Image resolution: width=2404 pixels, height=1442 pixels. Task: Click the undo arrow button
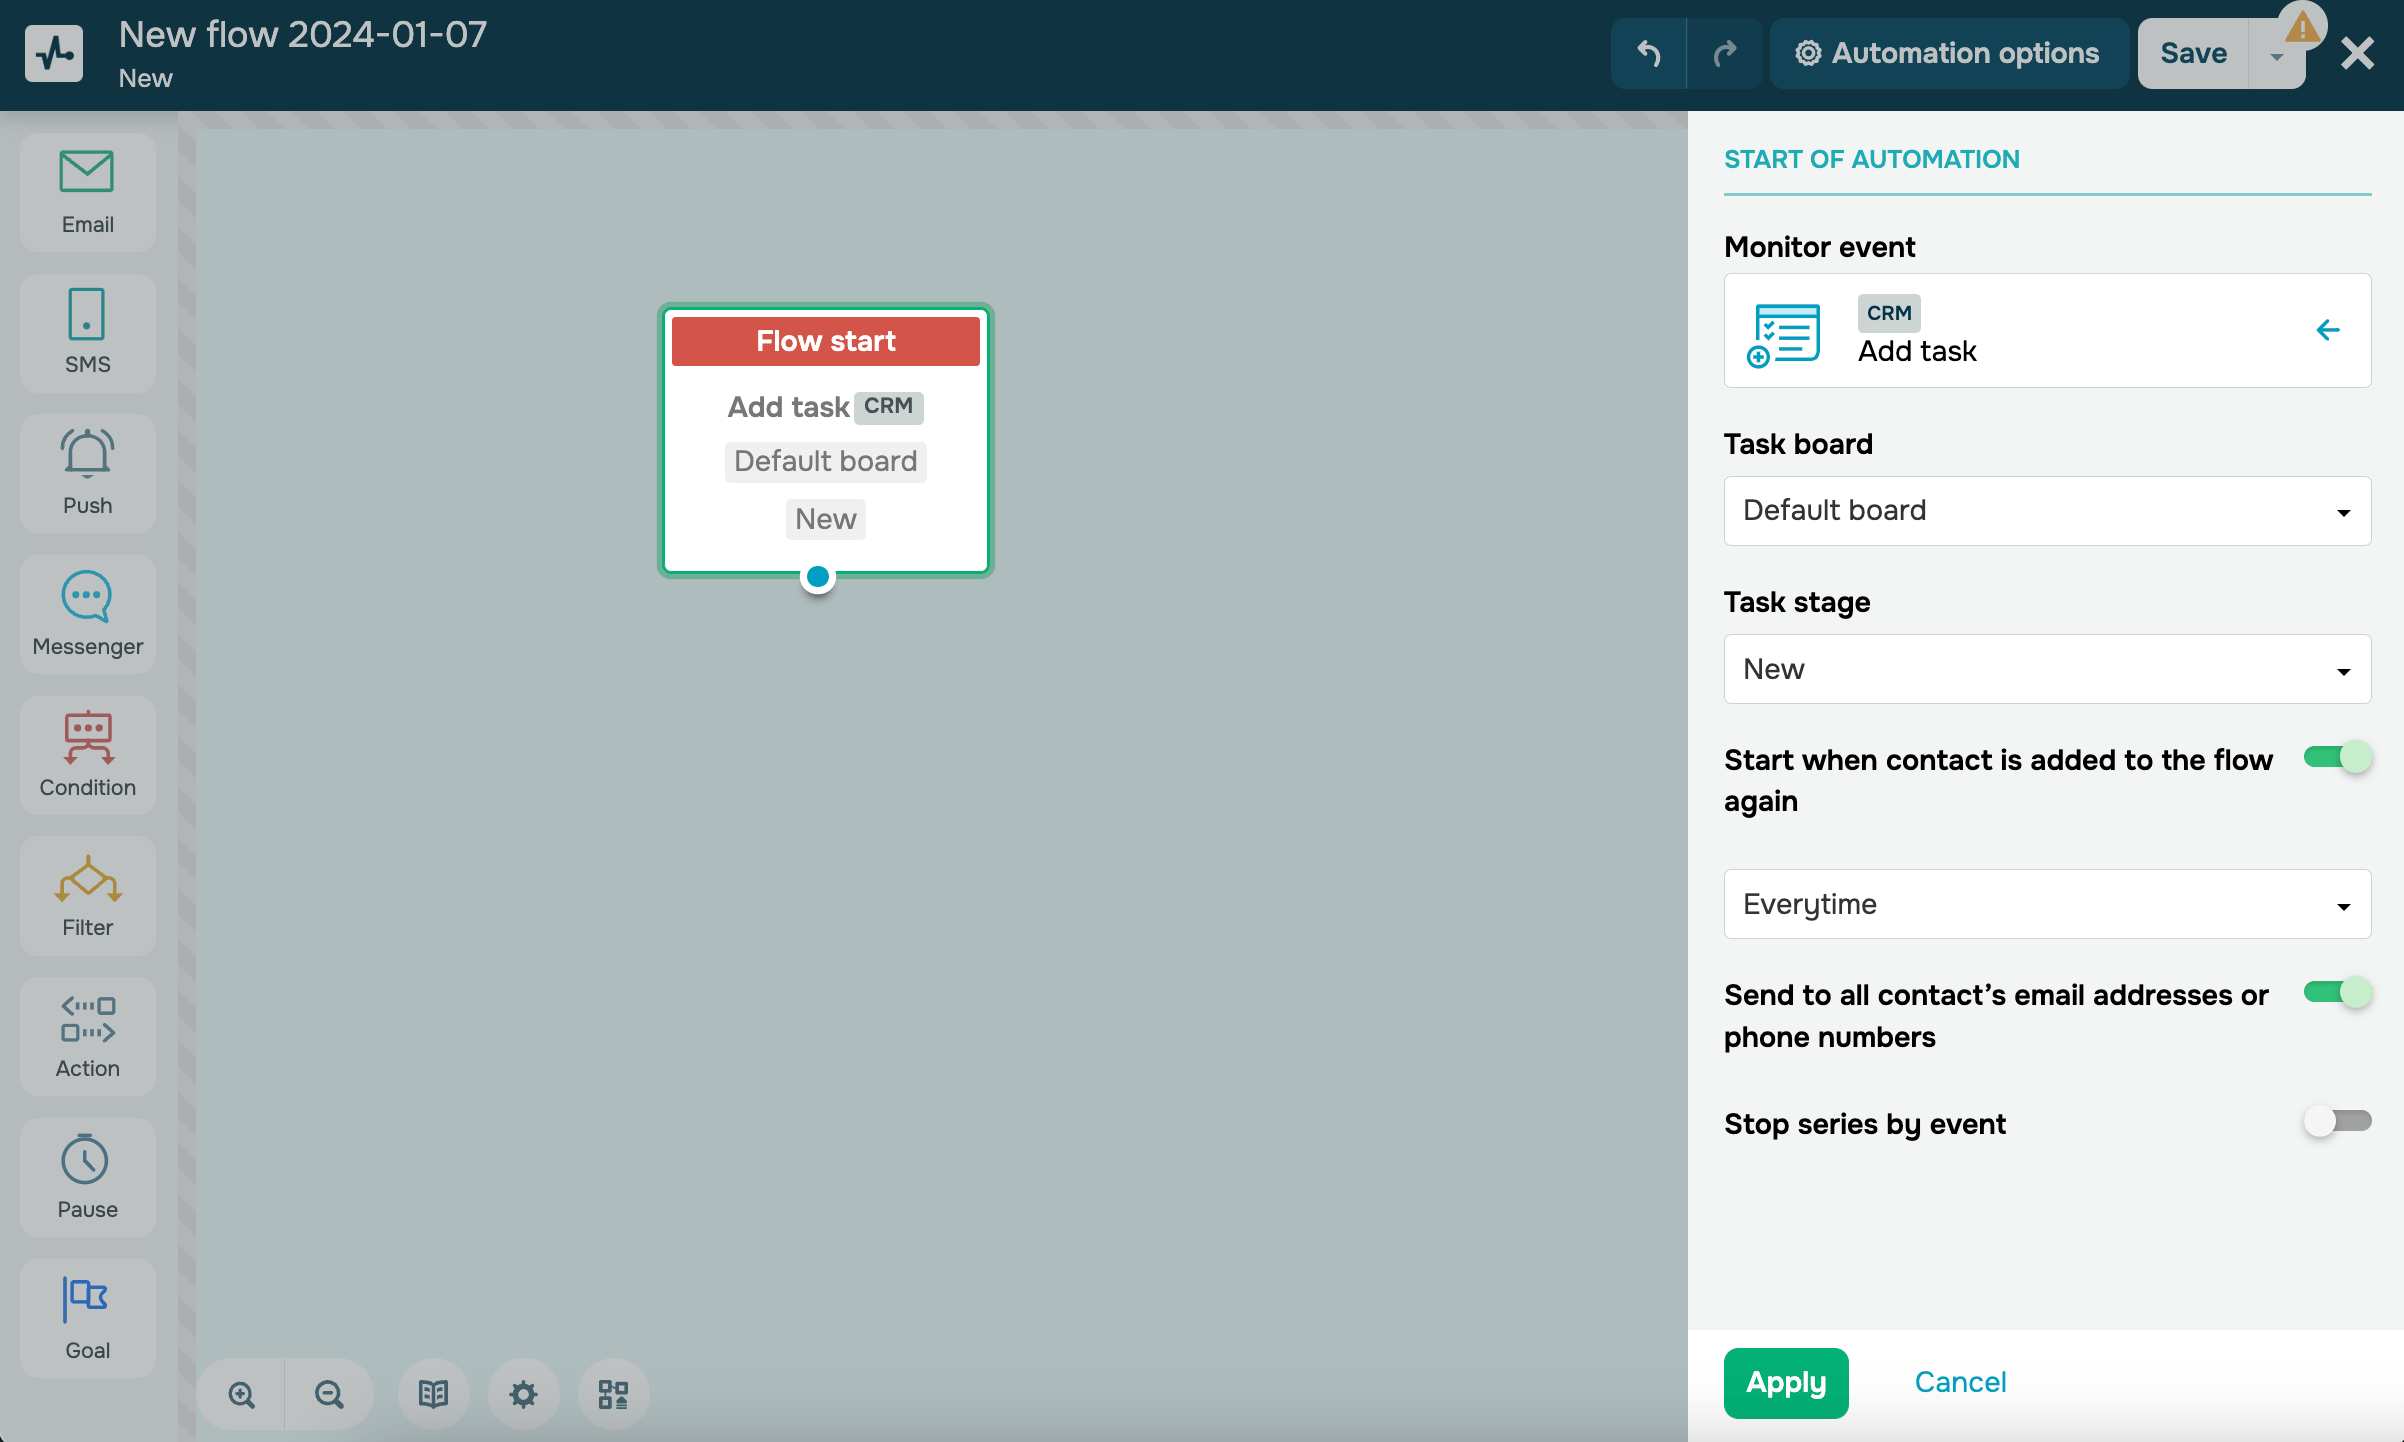1648,53
